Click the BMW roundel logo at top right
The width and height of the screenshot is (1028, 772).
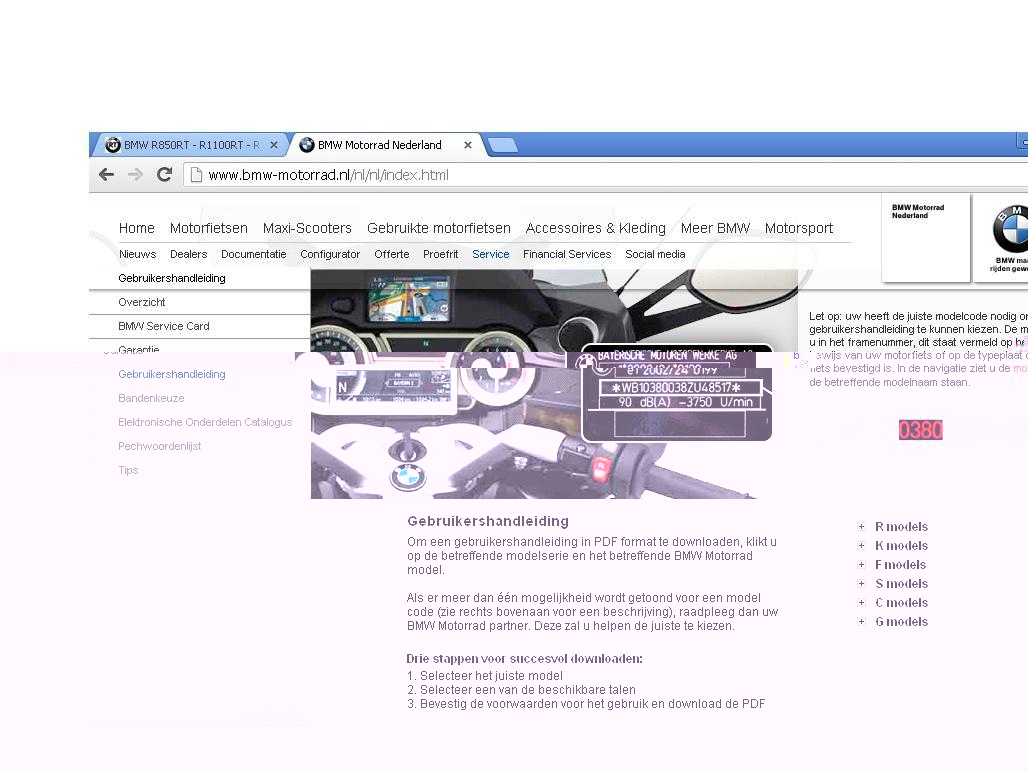pos(1008,230)
